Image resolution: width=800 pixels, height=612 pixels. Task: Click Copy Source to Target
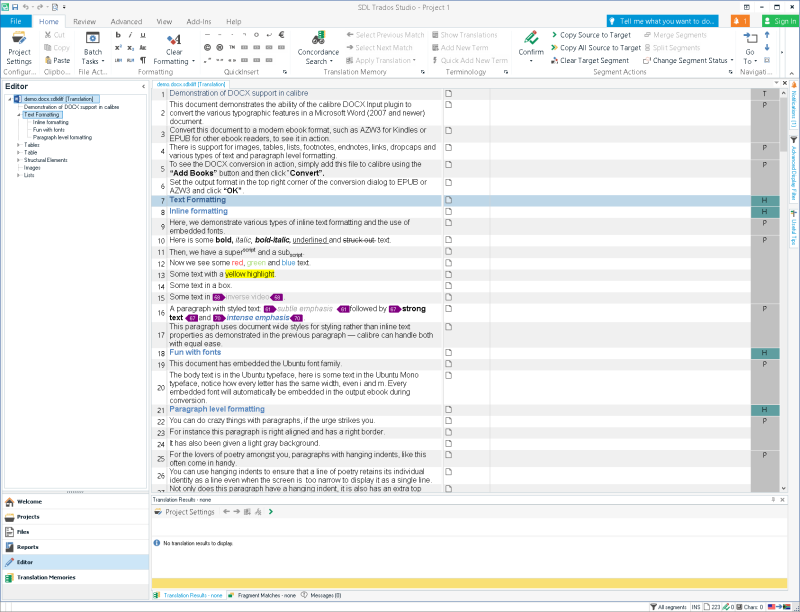591,35
